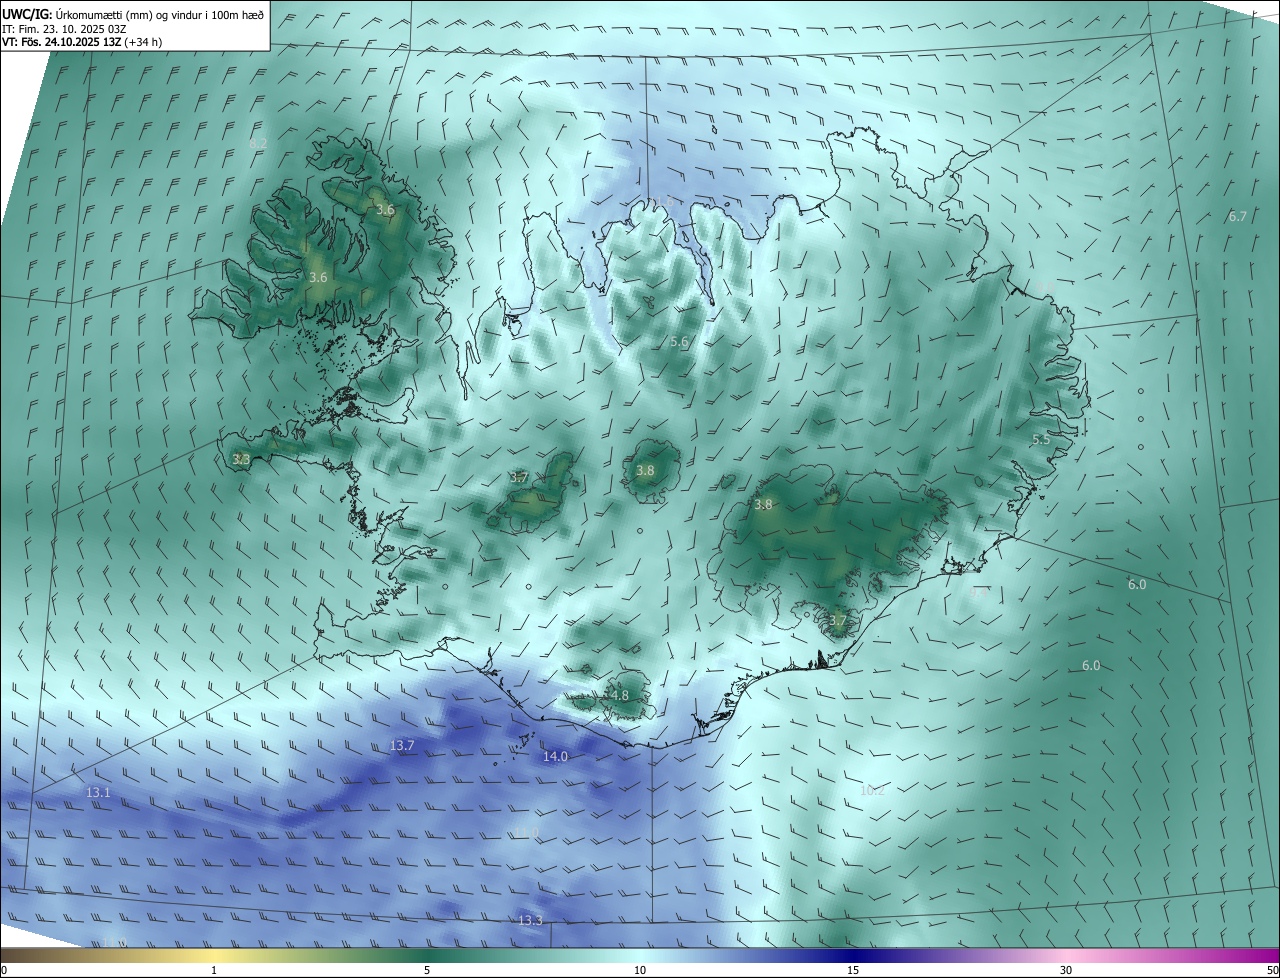Click the title line 'UWC/IG: Úrkomumætti (mm) og vindur'
The height and width of the screenshot is (978, 1280).
click(134, 13)
